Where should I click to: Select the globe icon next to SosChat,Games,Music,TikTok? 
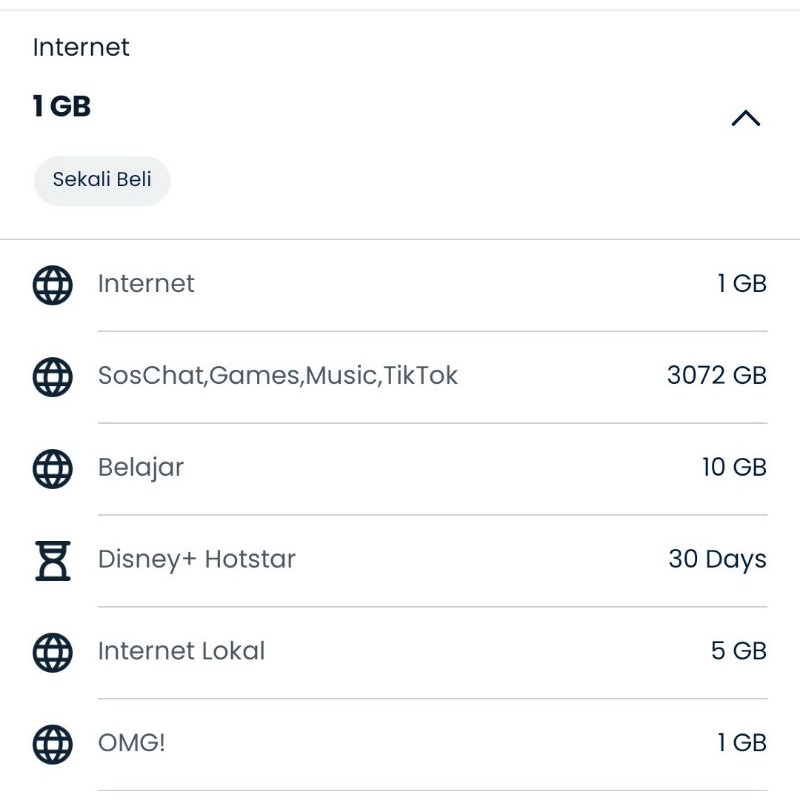click(x=52, y=376)
